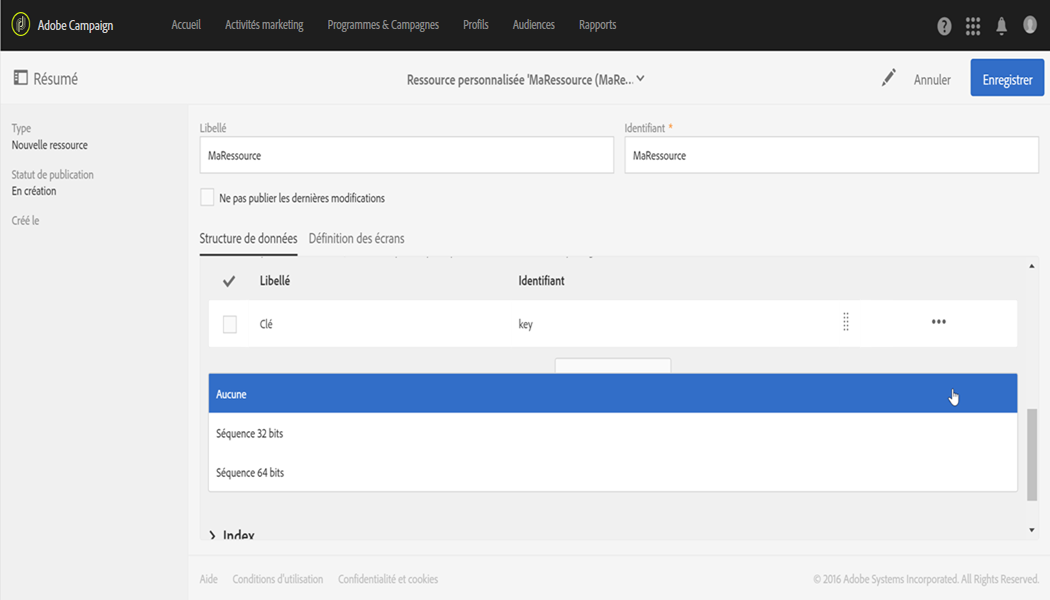Open the 'Programmes & Campagnes' menu

(383, 25)
